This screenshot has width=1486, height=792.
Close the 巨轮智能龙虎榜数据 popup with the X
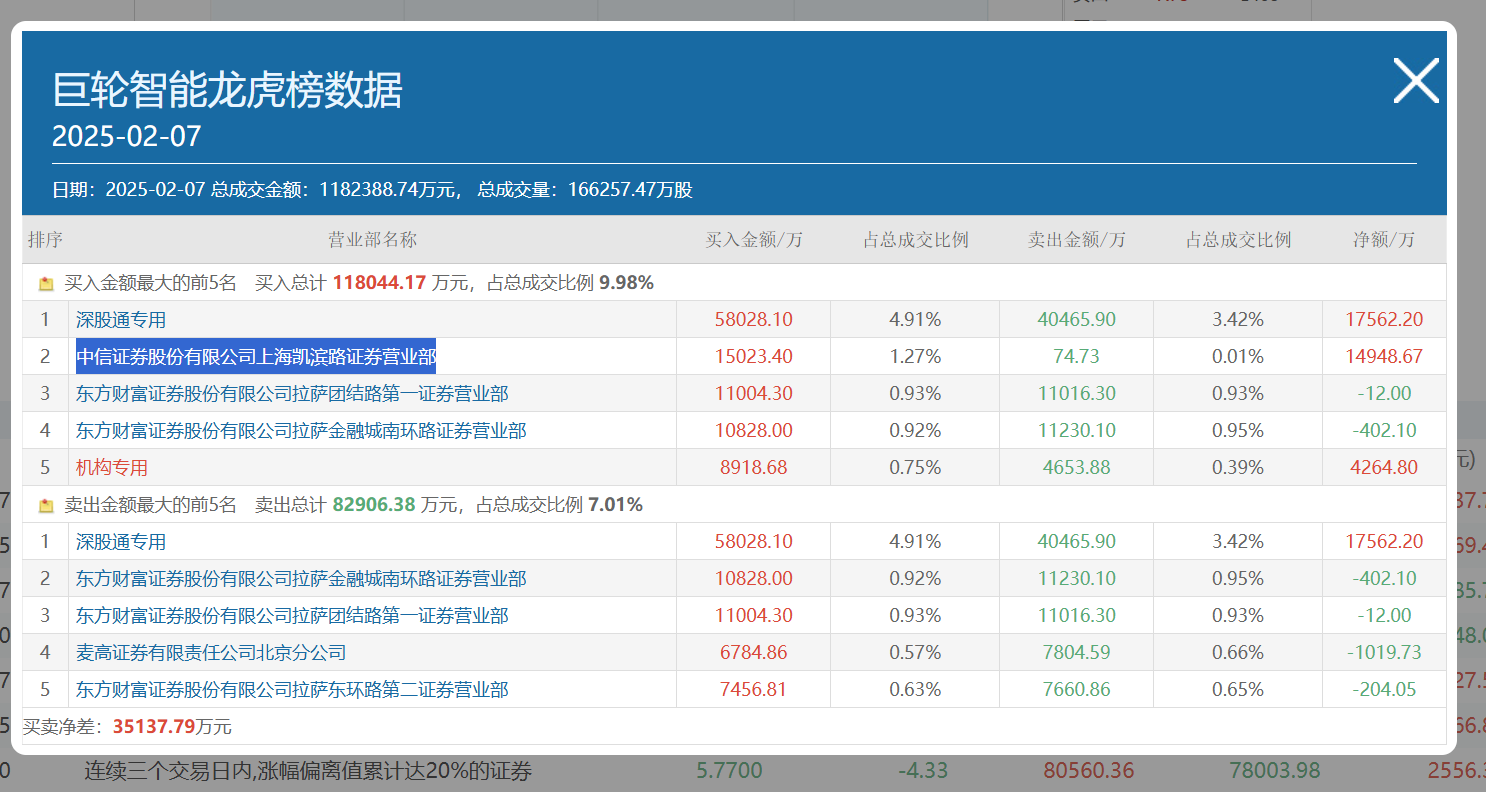click(x=1416, y=81)
